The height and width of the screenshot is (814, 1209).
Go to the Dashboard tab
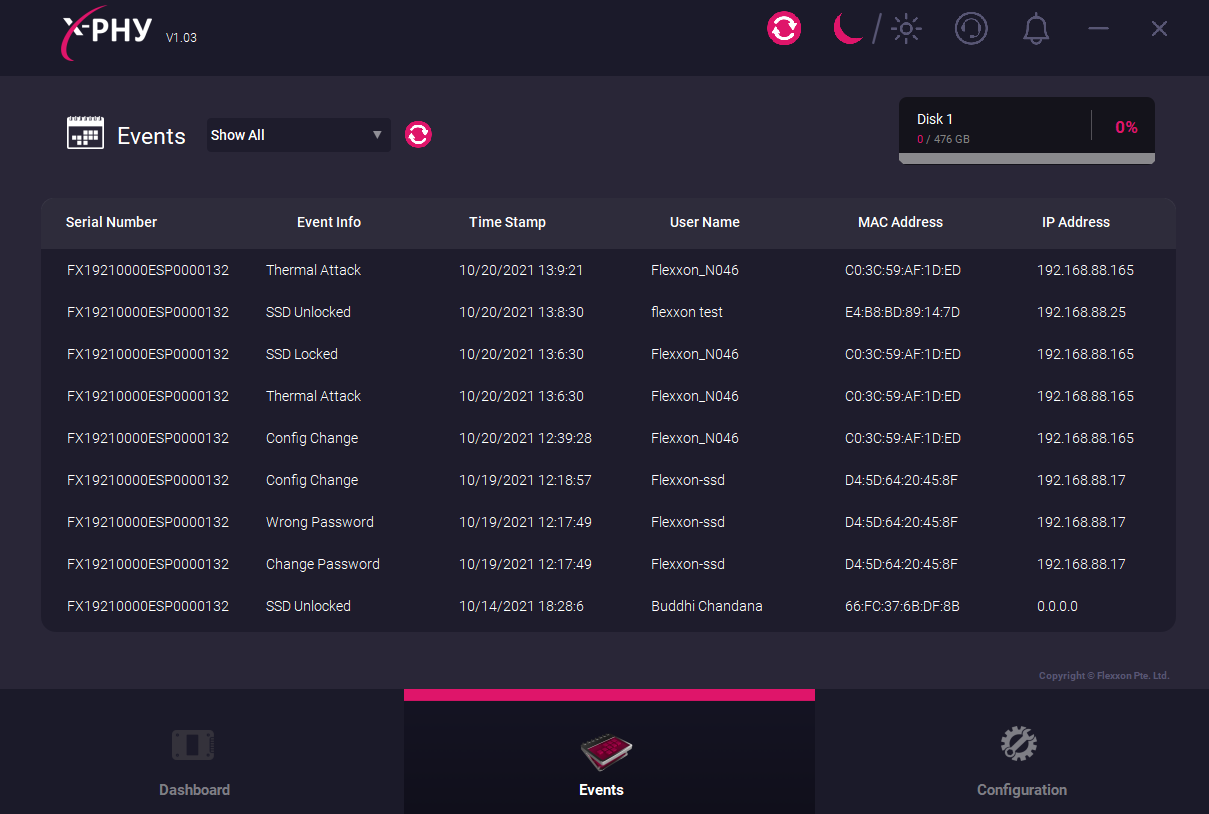click(194, 762)
